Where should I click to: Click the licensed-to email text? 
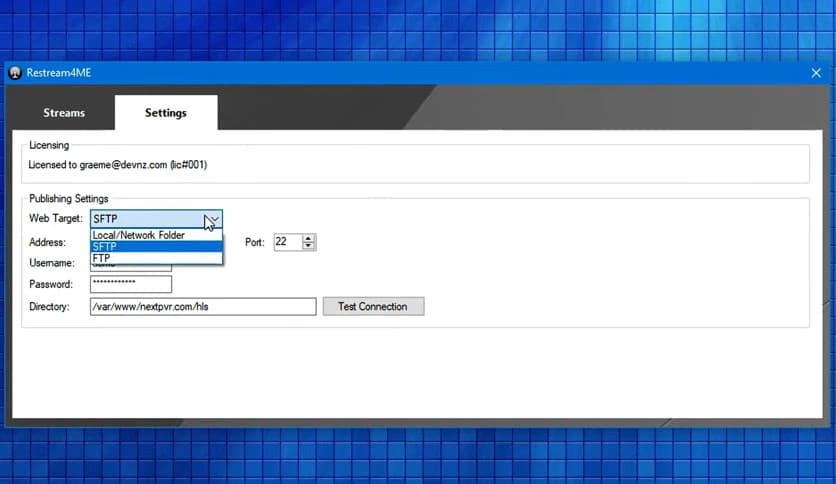[118, 164]
